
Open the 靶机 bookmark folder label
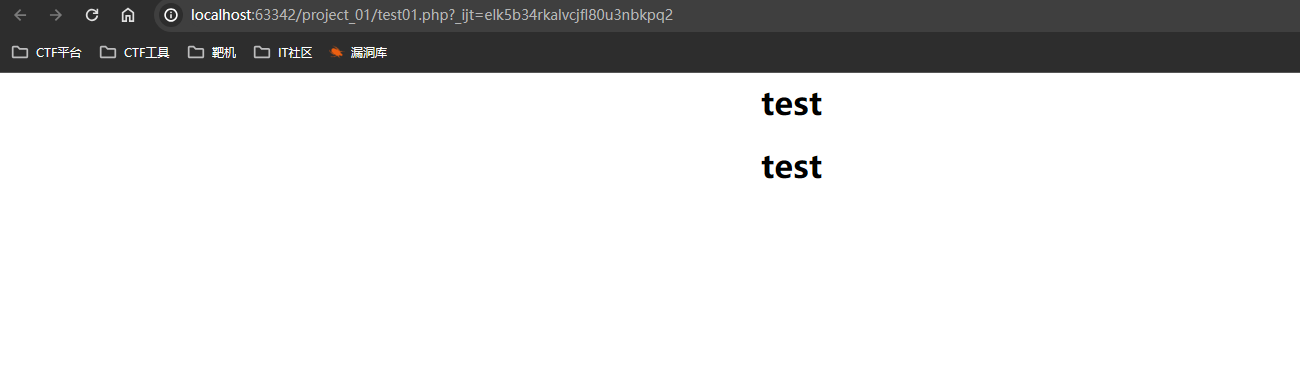click(224, 53)
